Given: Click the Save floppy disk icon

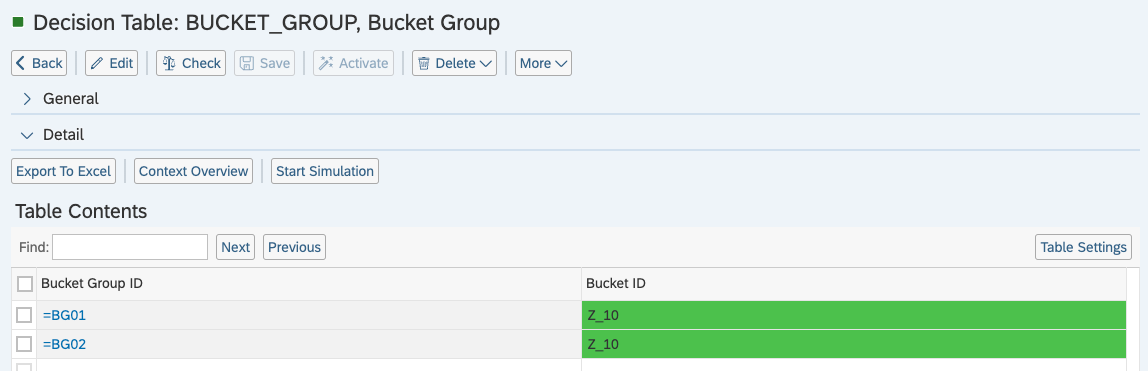Looking at the screenshot, I should [x=247, y=63].
